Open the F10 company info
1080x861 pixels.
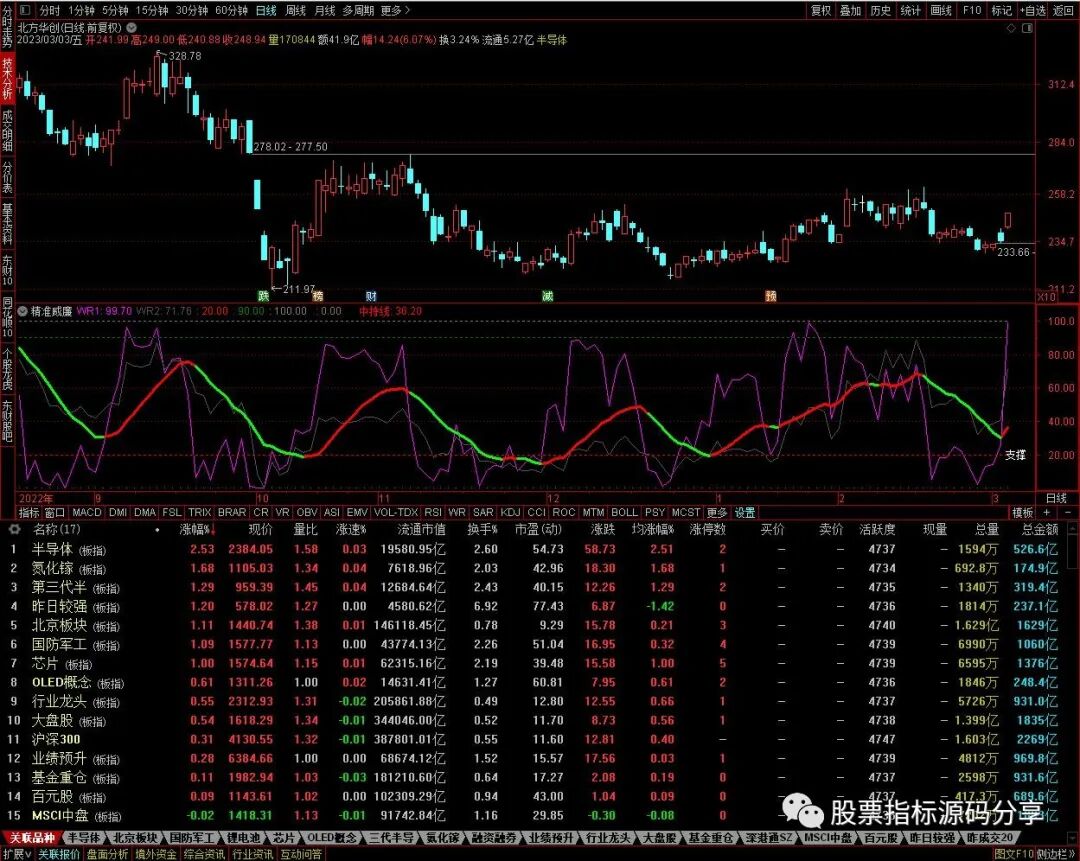(x=972, y=10)
